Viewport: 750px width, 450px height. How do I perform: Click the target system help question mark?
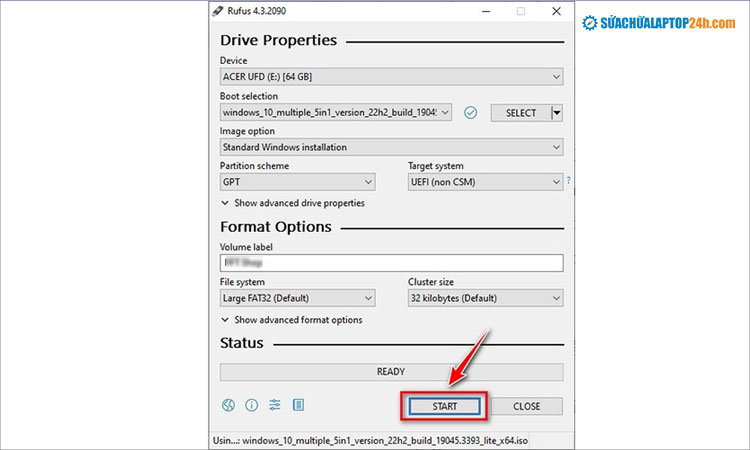pos(568,181)
